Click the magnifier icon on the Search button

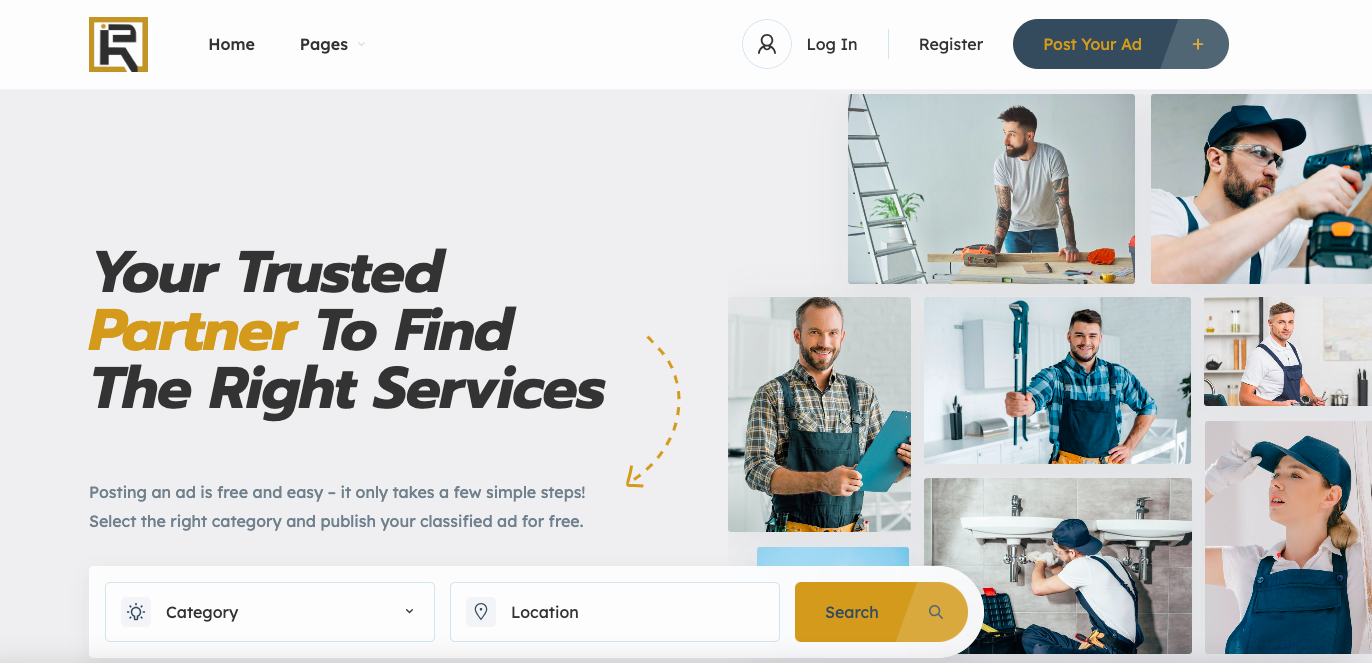coord(936,612)
